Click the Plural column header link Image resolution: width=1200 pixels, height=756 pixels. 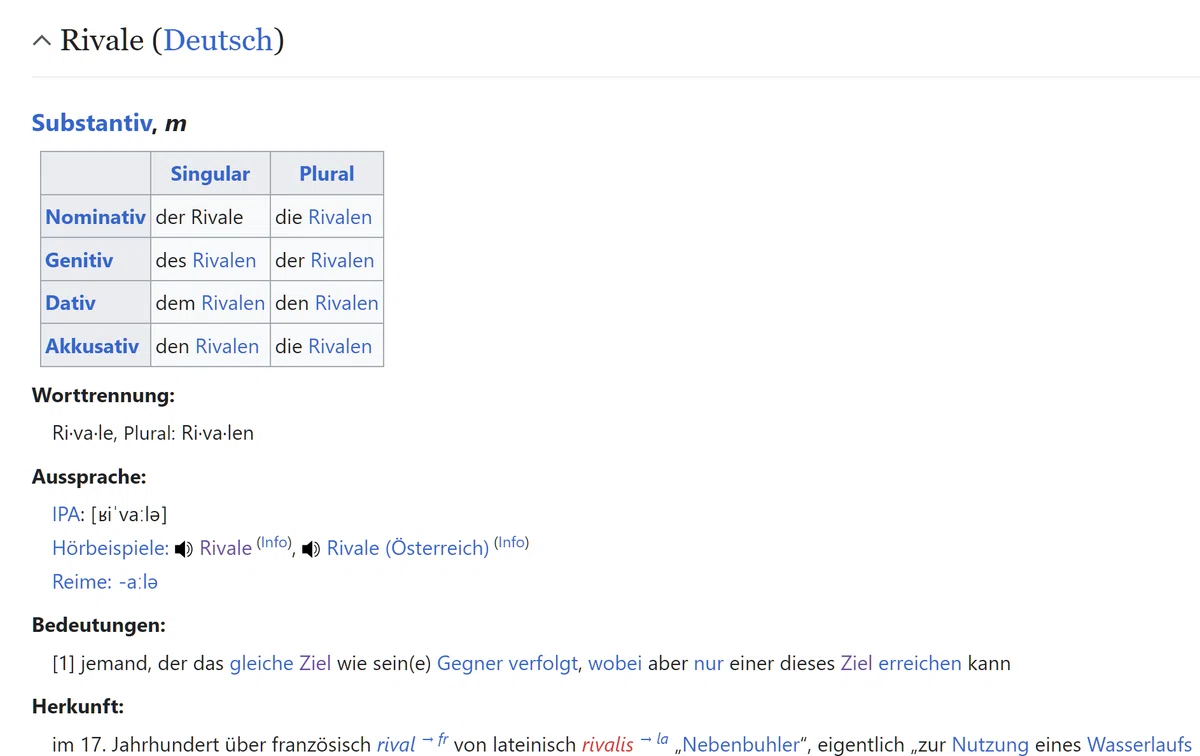(x=327, y=173)
